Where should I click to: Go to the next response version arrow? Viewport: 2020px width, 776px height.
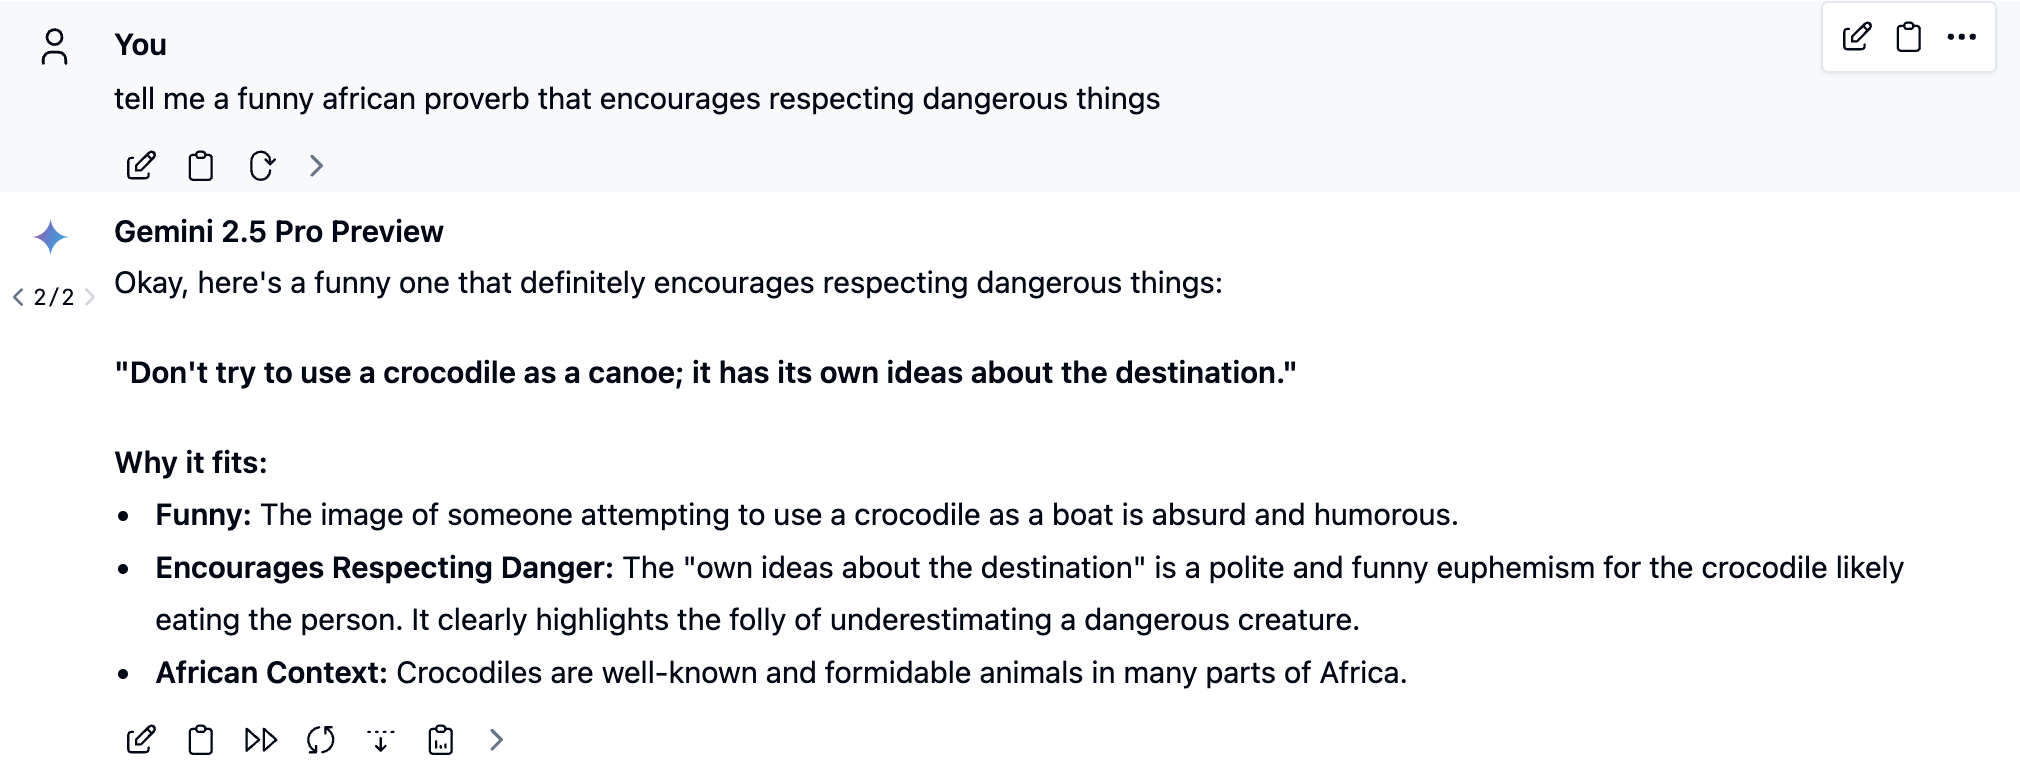90,297
